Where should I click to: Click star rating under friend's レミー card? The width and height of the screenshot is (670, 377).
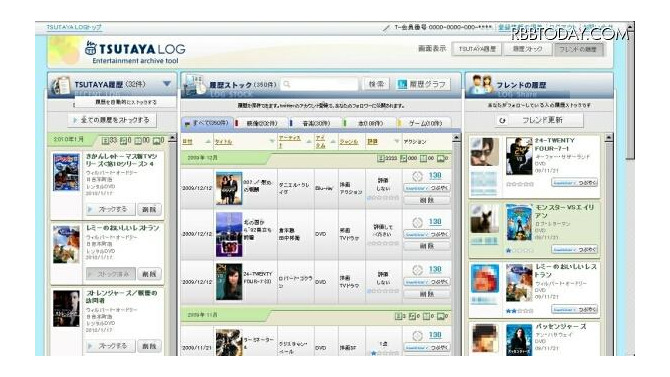pos(520,311)
